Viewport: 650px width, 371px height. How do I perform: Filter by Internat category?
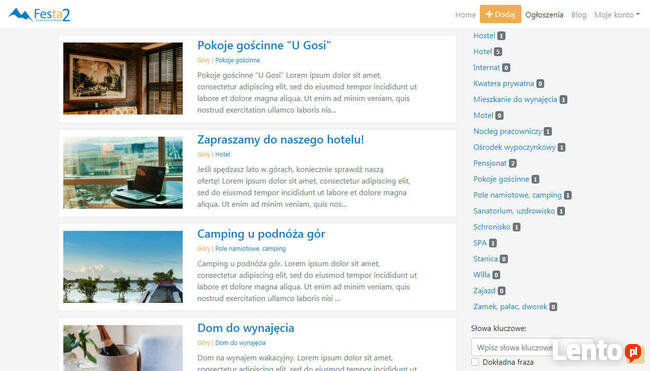(487, 68)
